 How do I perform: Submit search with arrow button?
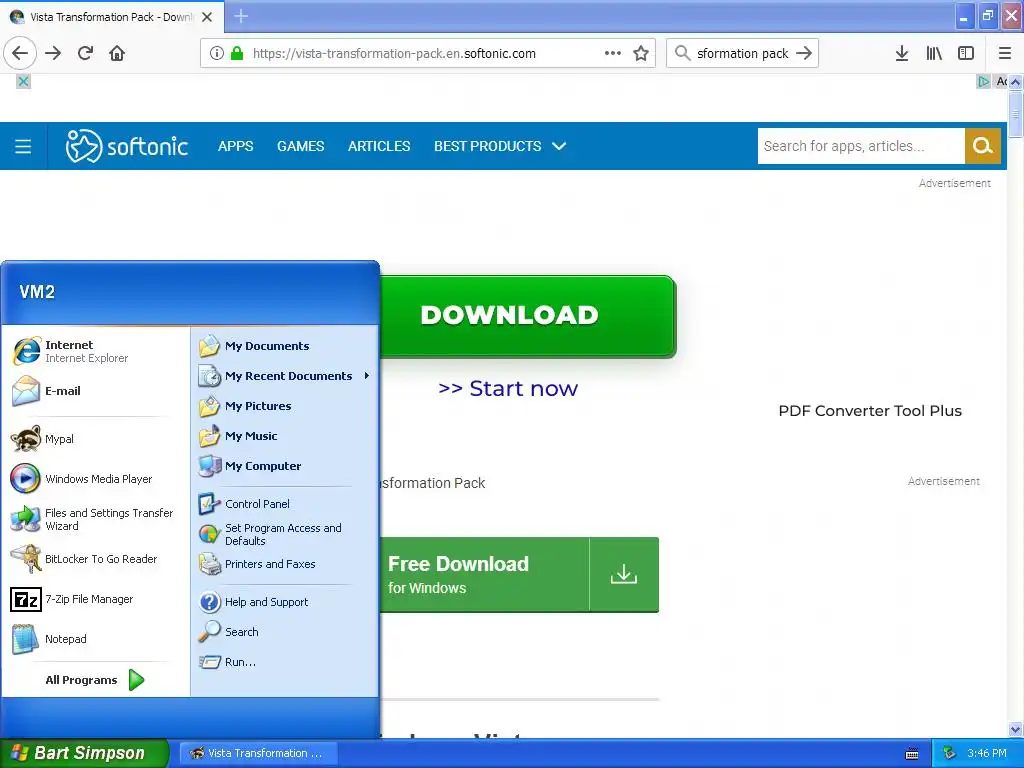click(805, 54)
